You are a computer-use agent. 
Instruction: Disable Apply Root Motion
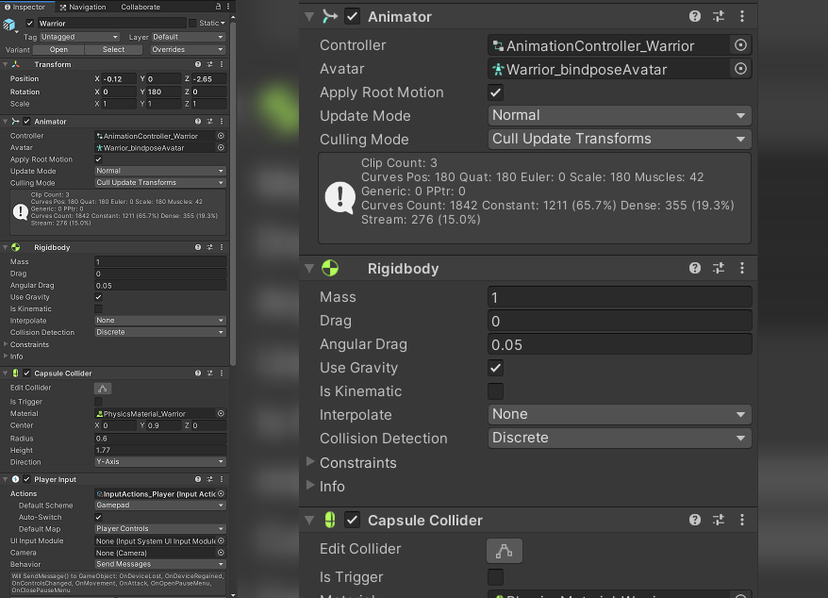click(495, 92)
